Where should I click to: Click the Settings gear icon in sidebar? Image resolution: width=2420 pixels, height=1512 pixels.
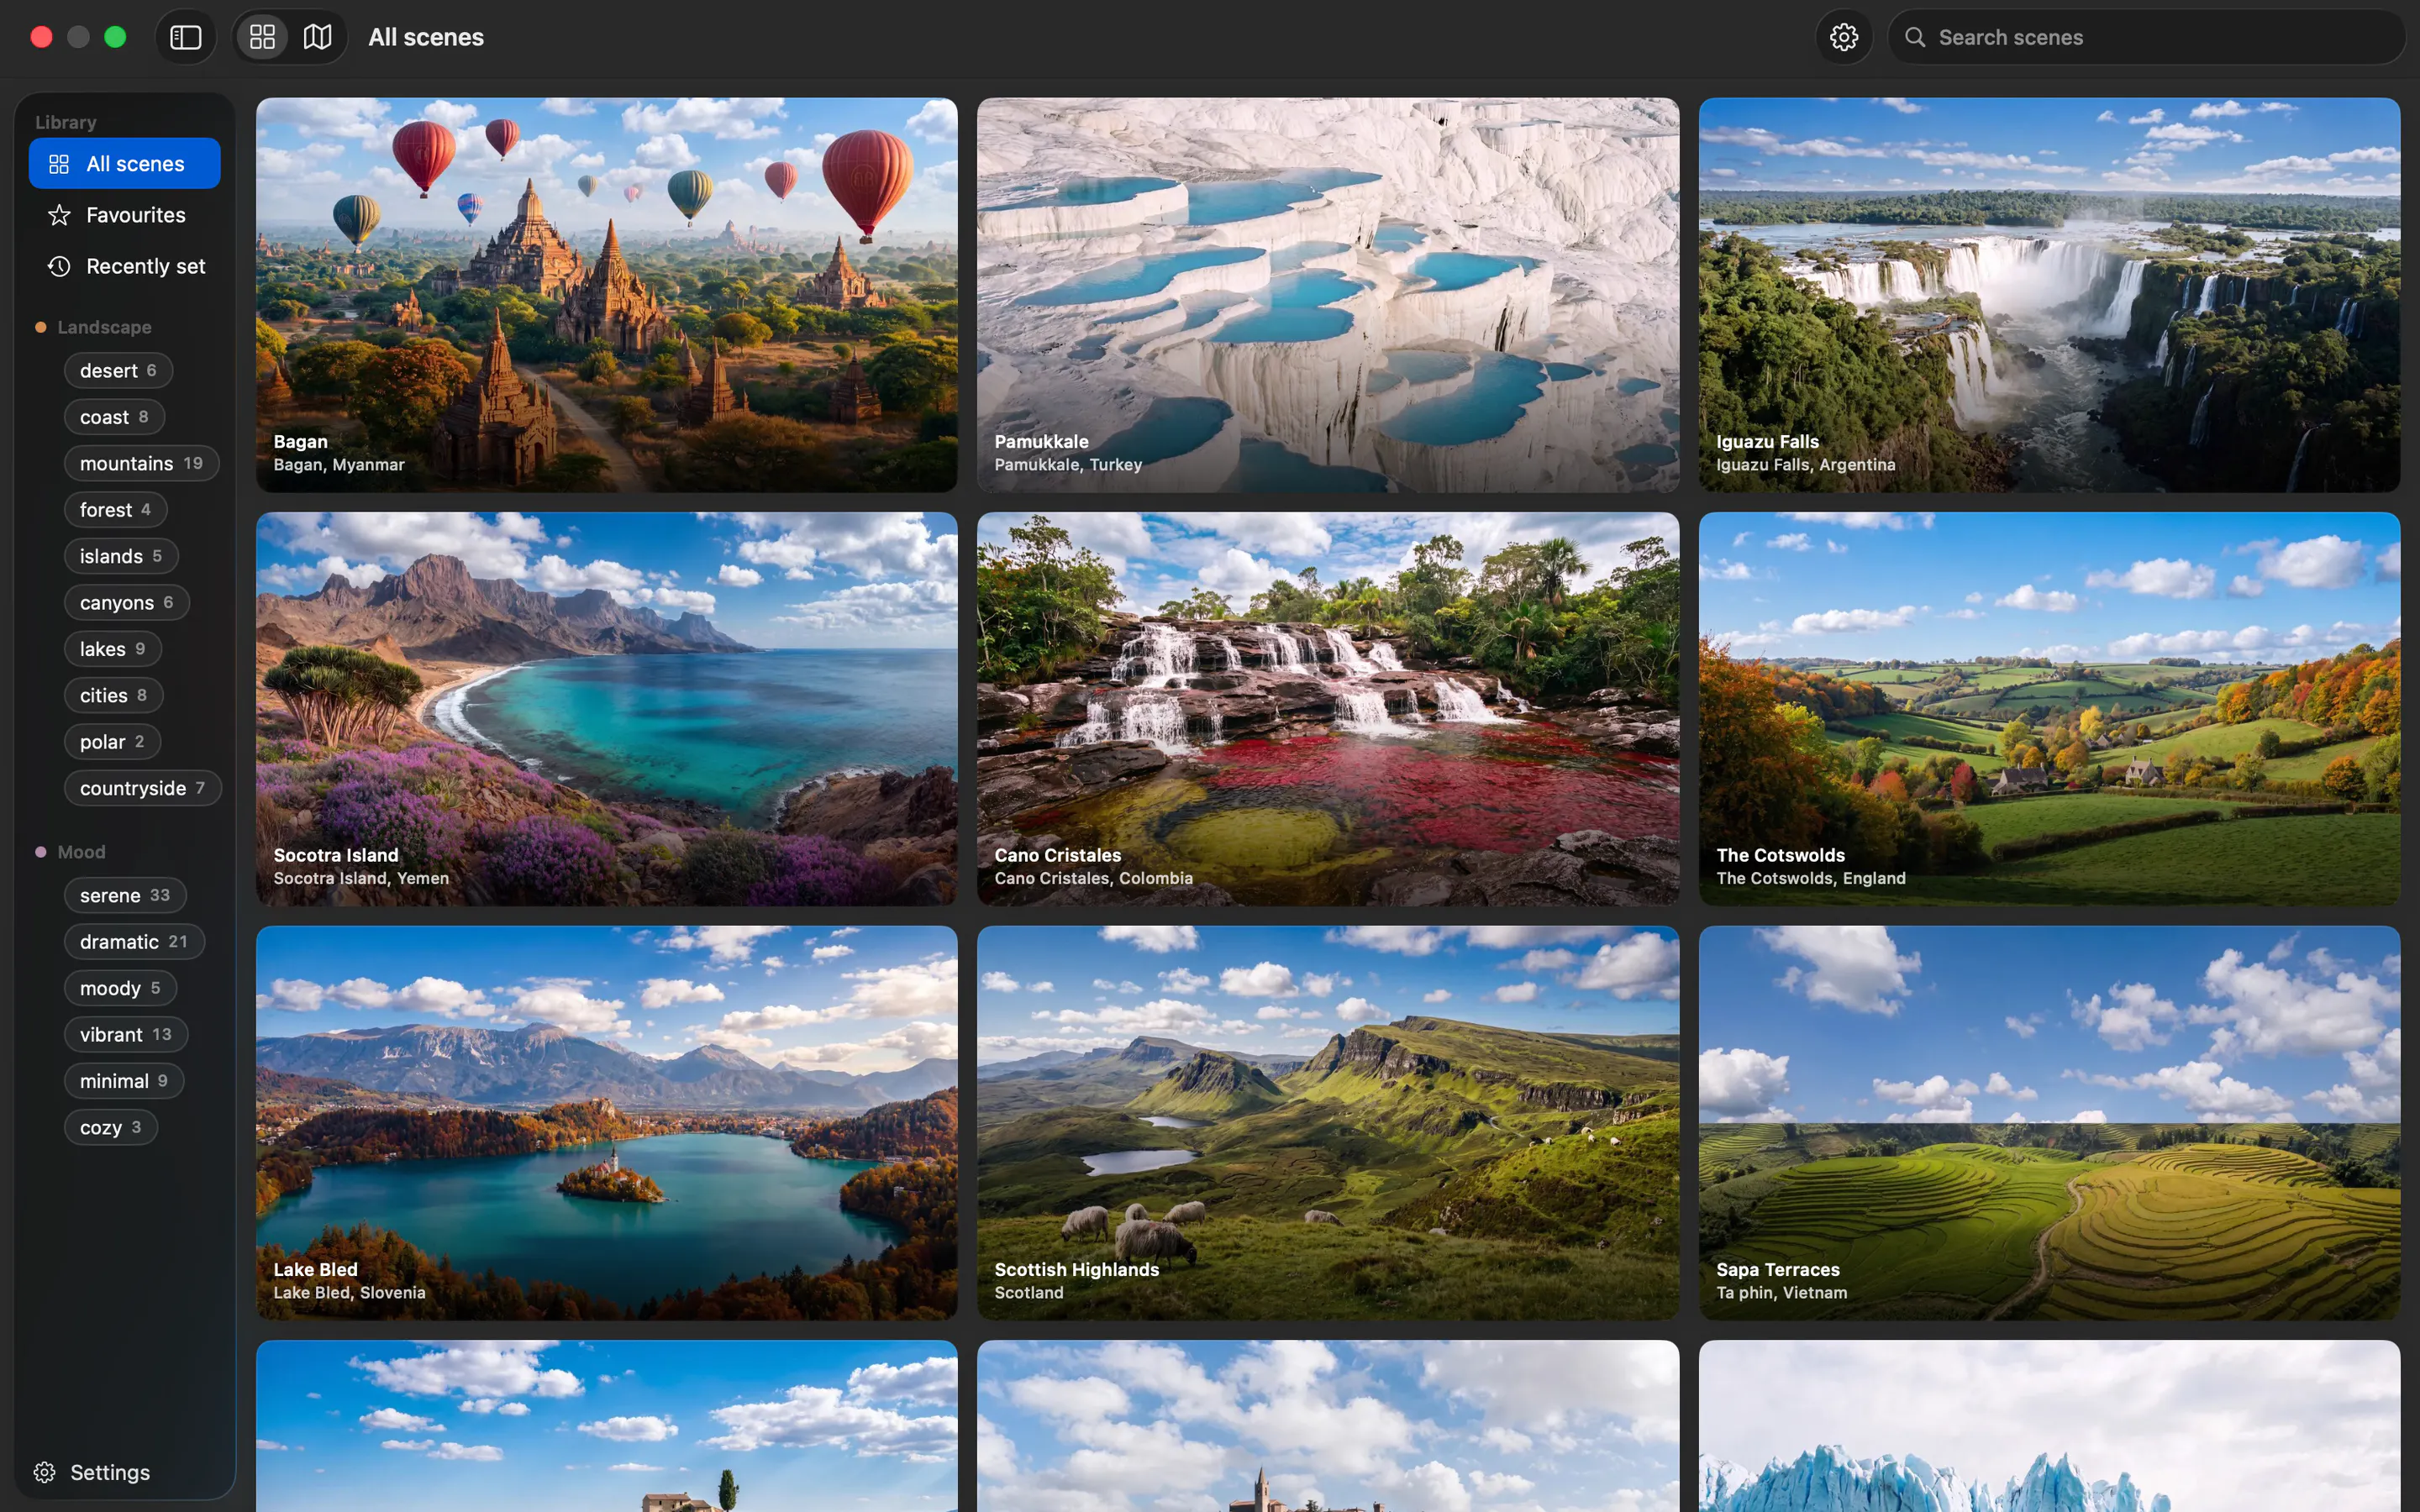click(x=44, y=1472)
